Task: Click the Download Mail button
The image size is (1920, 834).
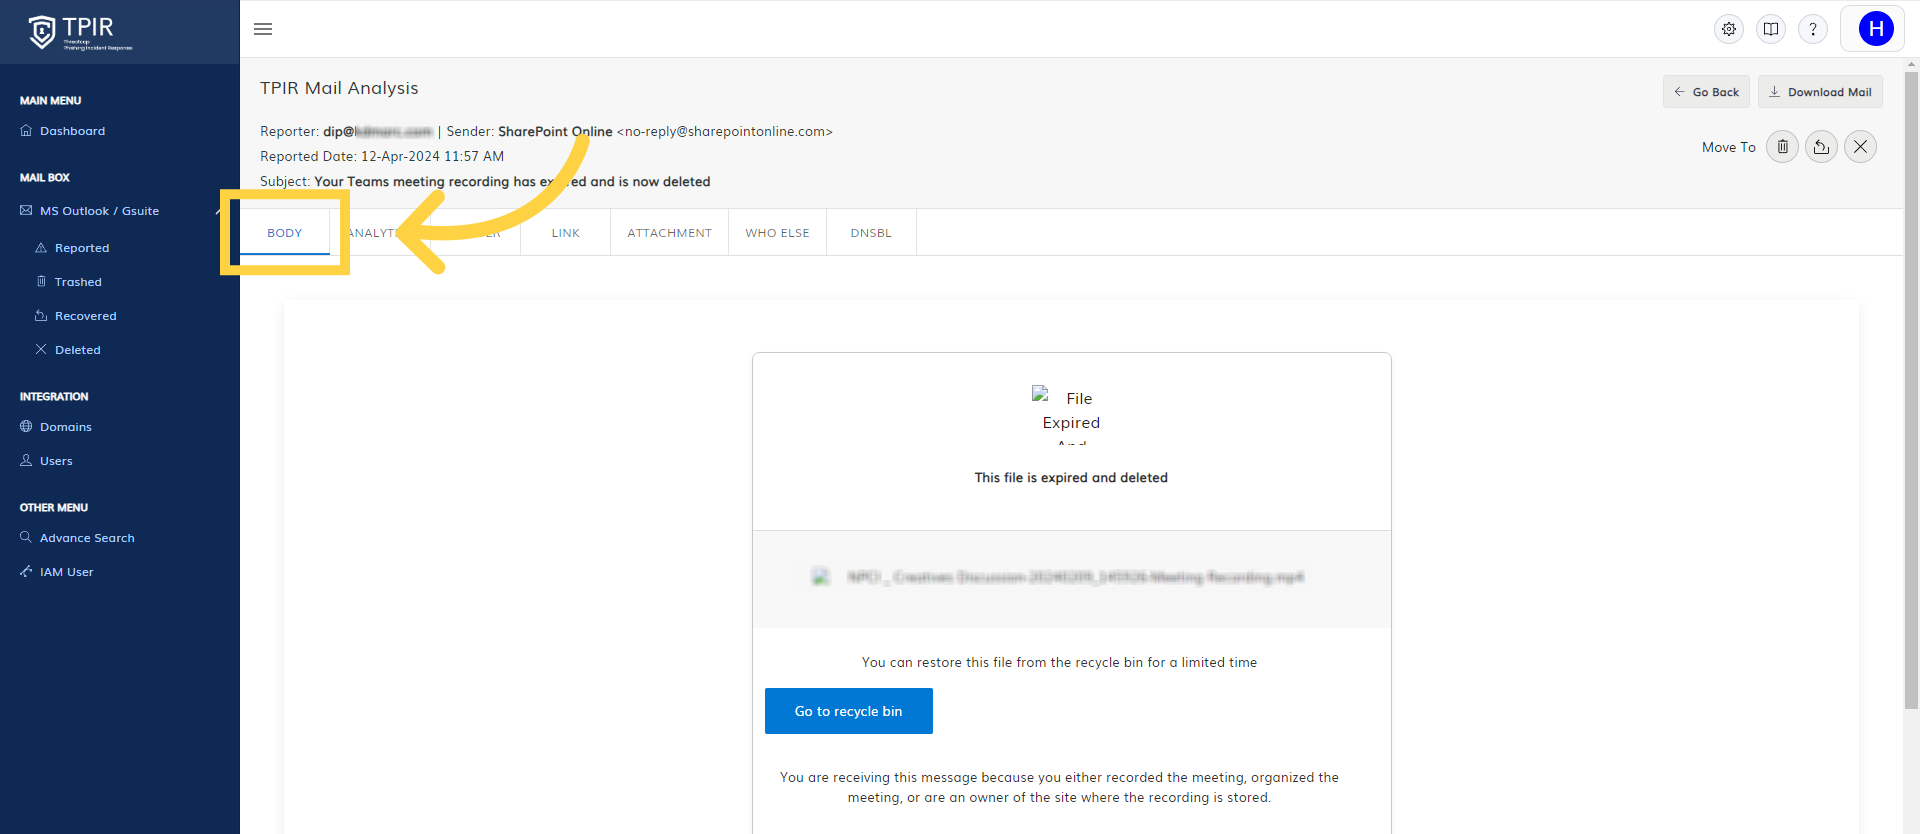Action: [1820, 92]
